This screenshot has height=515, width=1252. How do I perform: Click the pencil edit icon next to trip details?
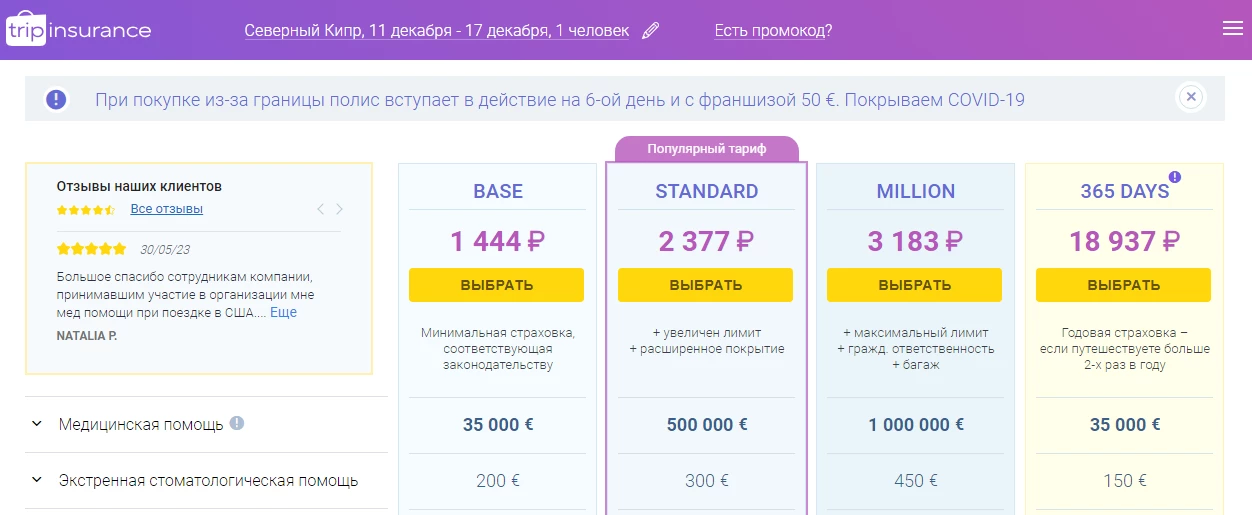(x=651, y=30)
